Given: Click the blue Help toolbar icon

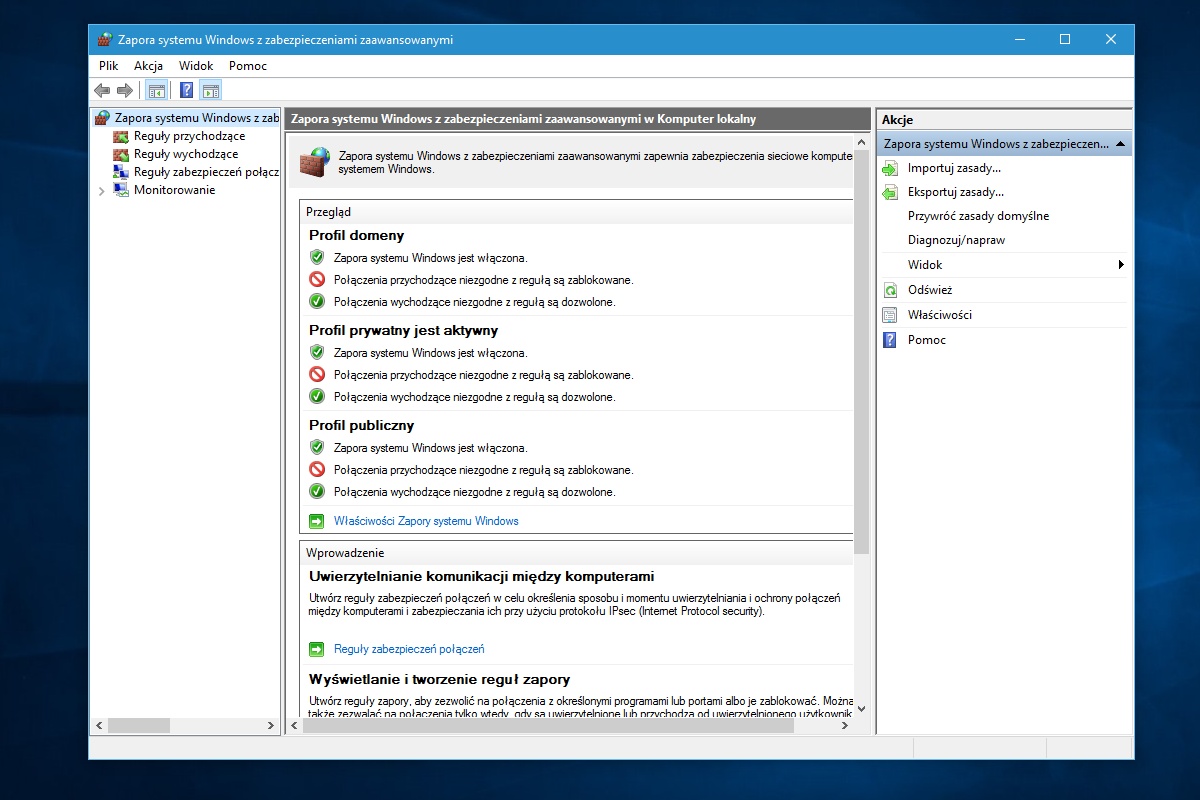Looking at the screenshot, I should (186, 90).
